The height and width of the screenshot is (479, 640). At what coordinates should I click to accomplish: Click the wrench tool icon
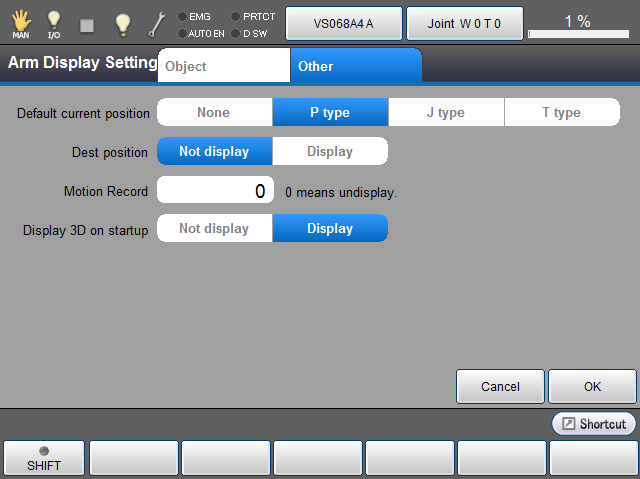(157, 24)
